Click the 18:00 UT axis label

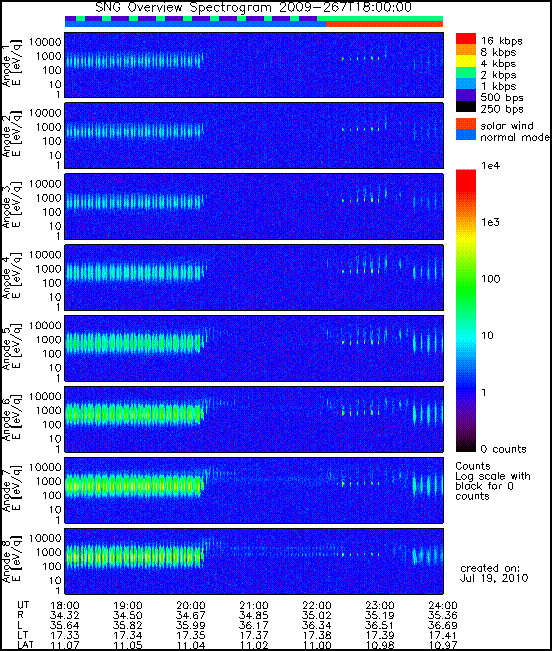tap(64, 606)
